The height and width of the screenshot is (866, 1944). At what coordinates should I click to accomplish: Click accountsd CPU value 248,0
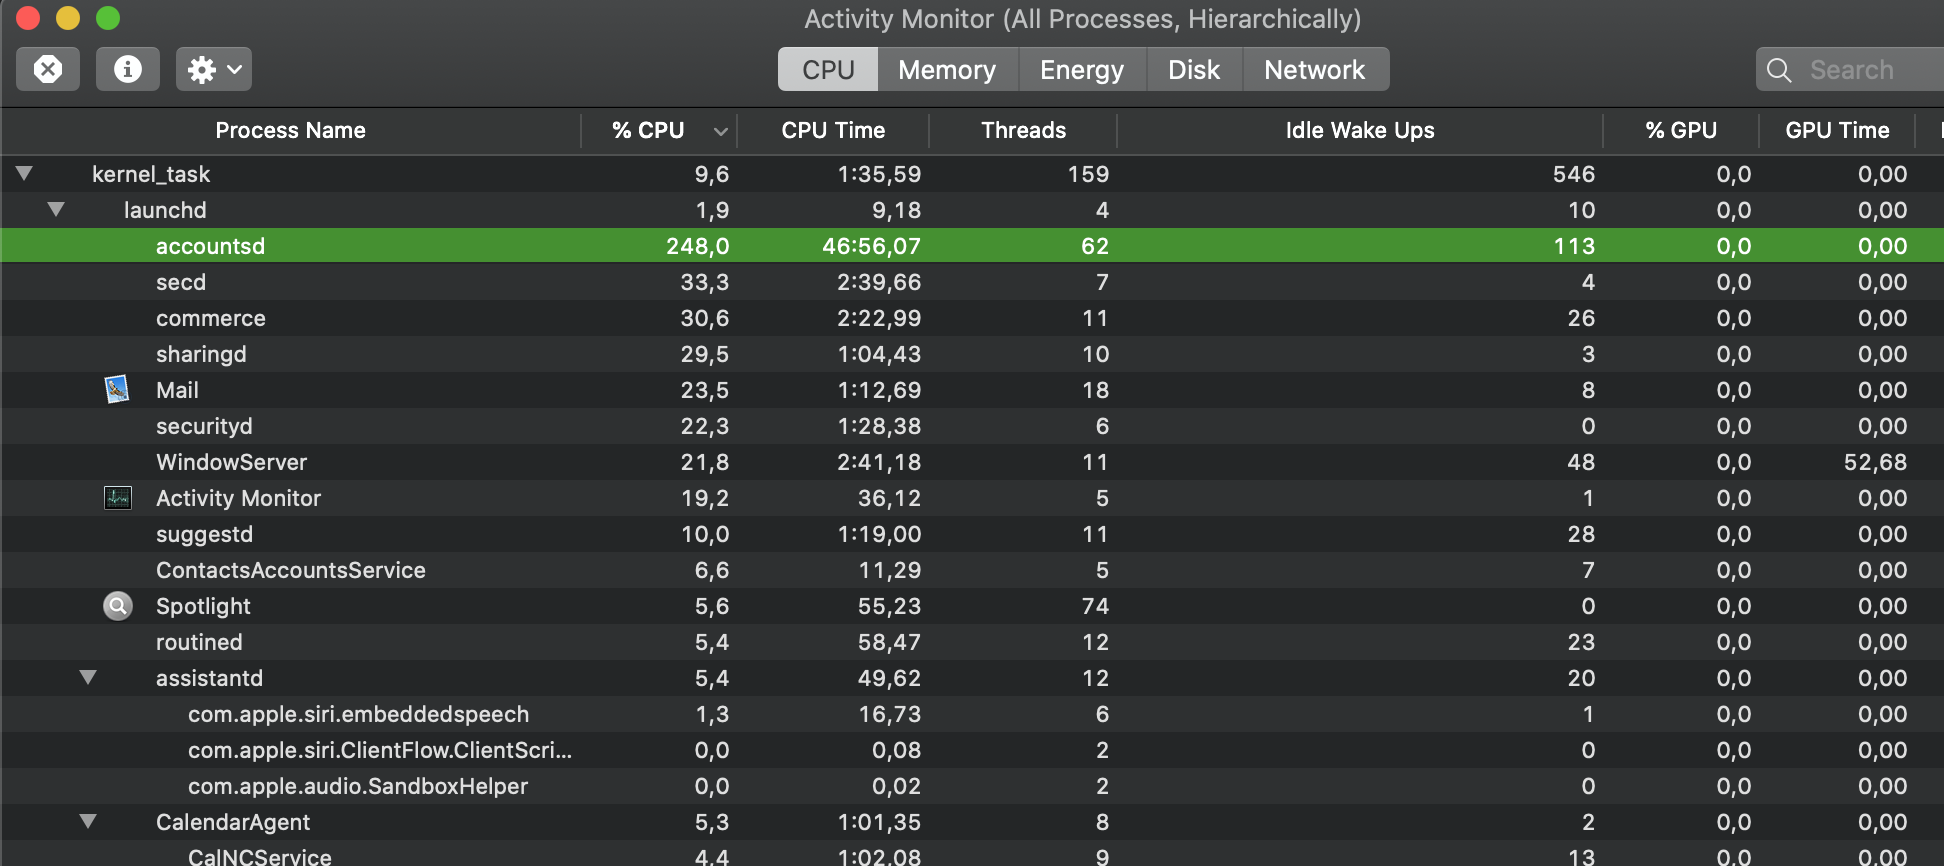click(x=697, y=246)
